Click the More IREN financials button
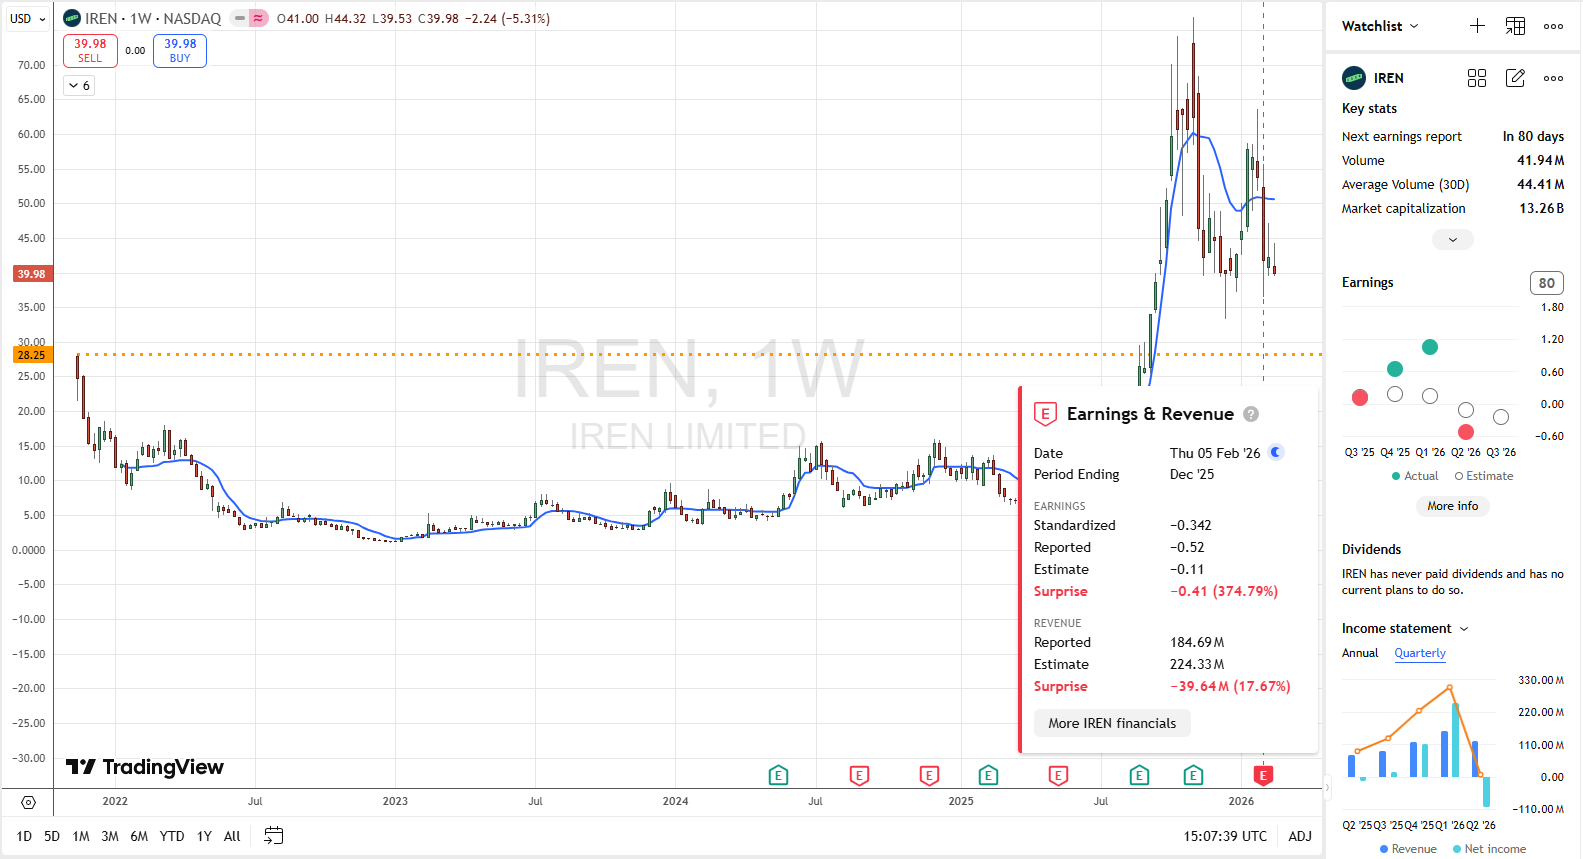1583x859 pixels. pyautogui.click(x=1111, y=723)
